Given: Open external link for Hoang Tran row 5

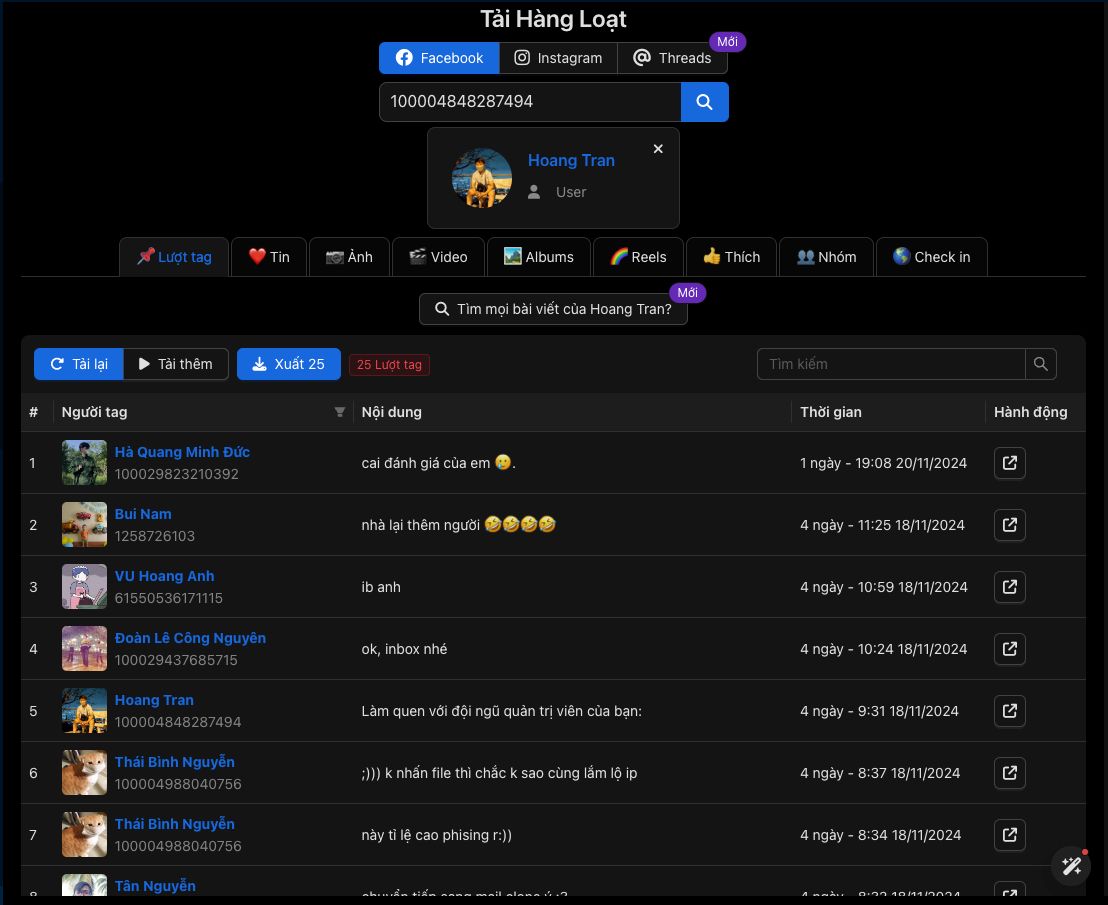Looking at the screenshot, I should pos(1010,711).
